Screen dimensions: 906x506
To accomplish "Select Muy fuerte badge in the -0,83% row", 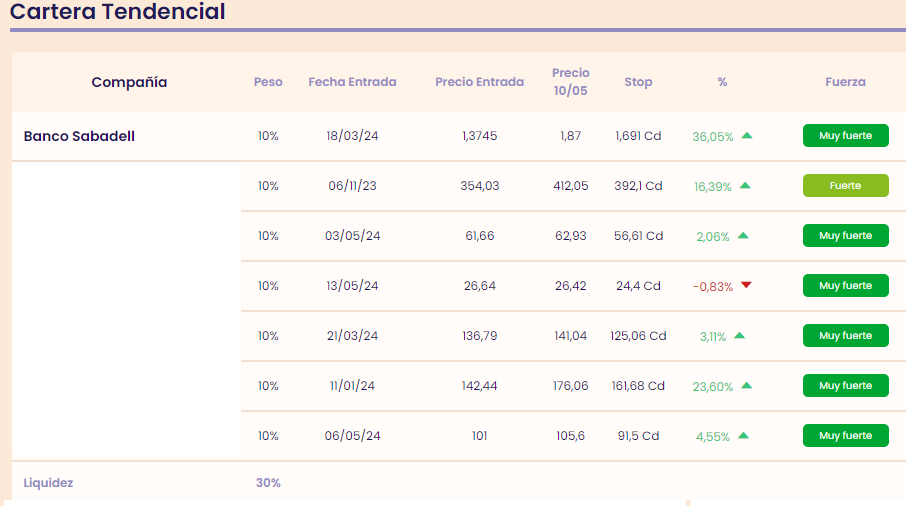I will (845, 286).
